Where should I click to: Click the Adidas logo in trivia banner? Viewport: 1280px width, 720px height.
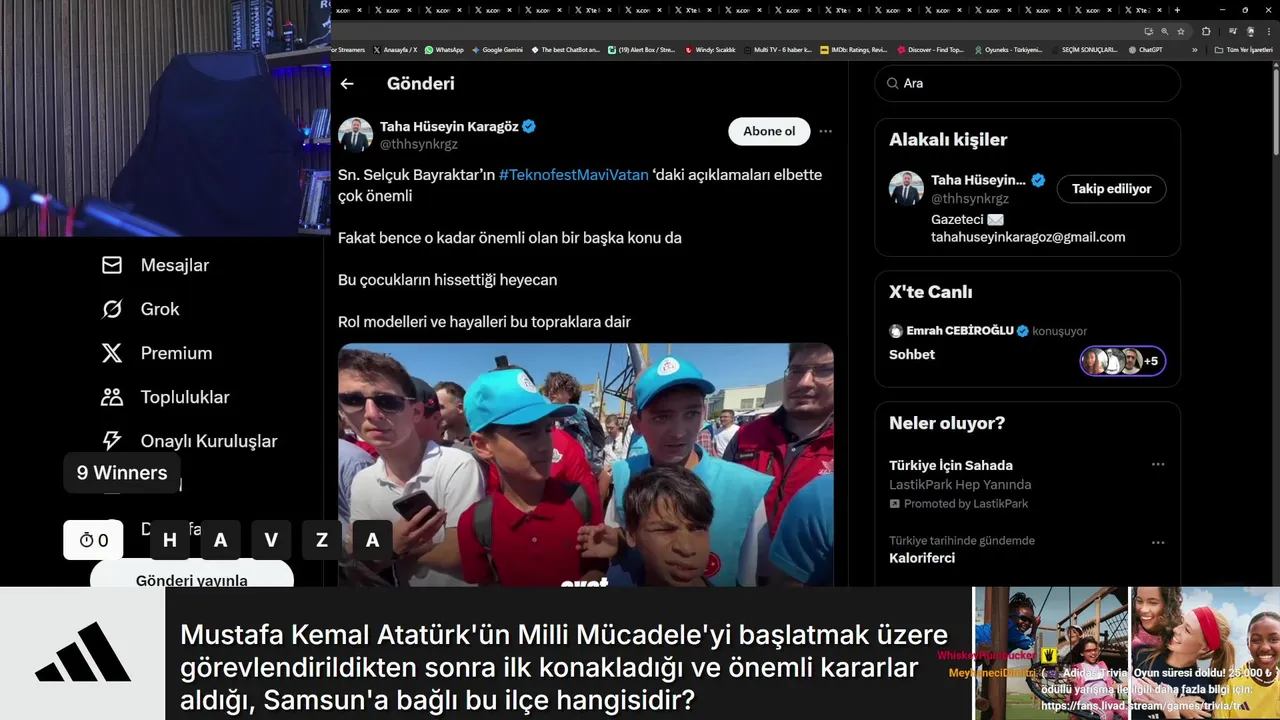pos(83,653)
